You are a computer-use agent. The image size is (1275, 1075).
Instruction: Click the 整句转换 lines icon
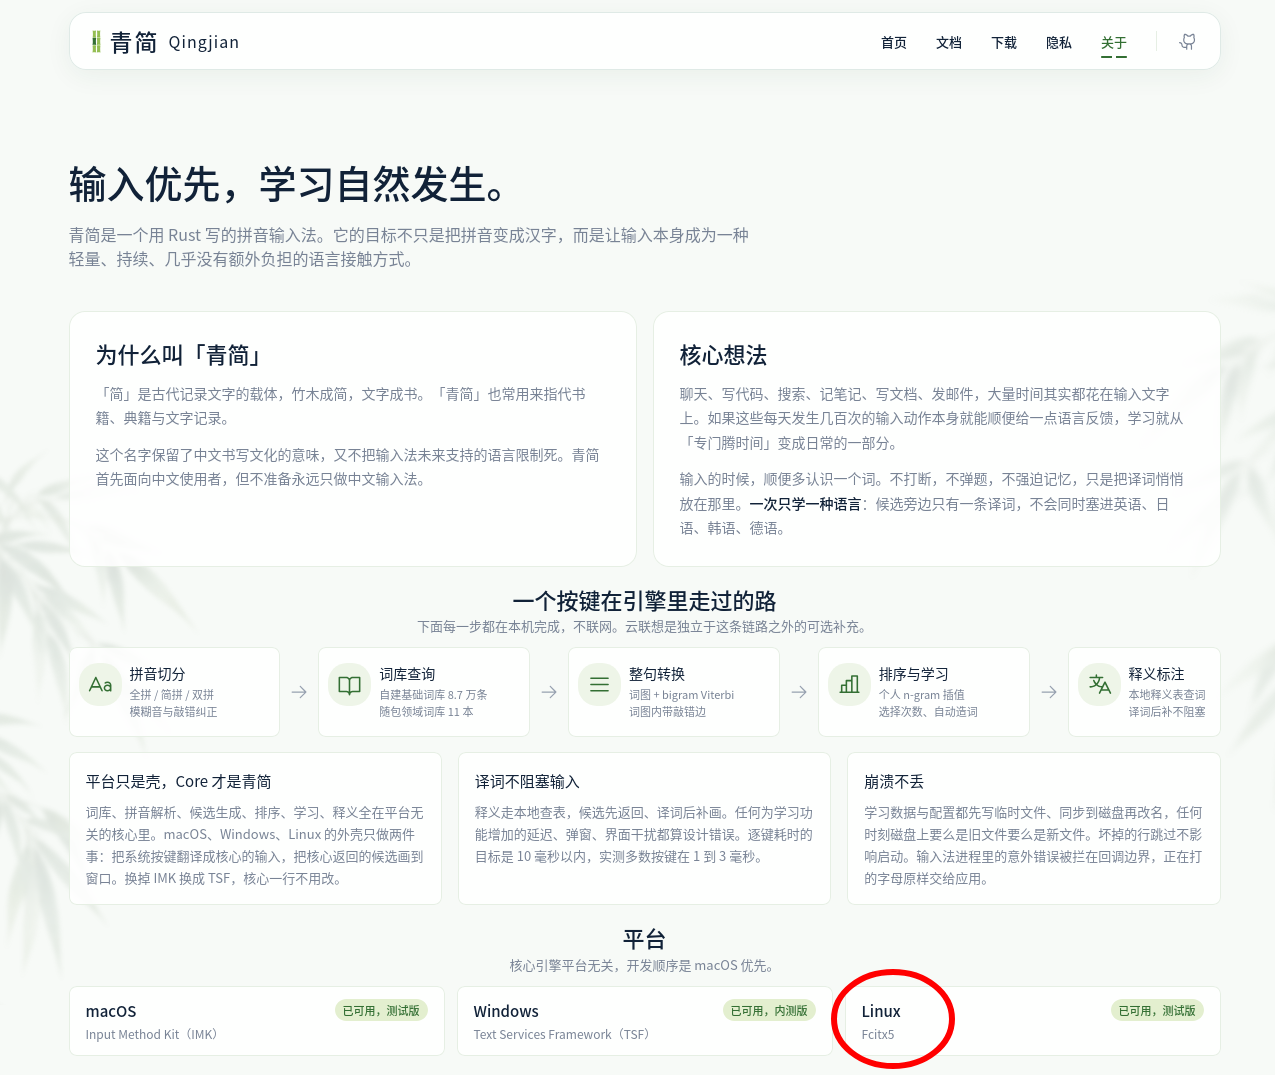(x=599, y=685)
